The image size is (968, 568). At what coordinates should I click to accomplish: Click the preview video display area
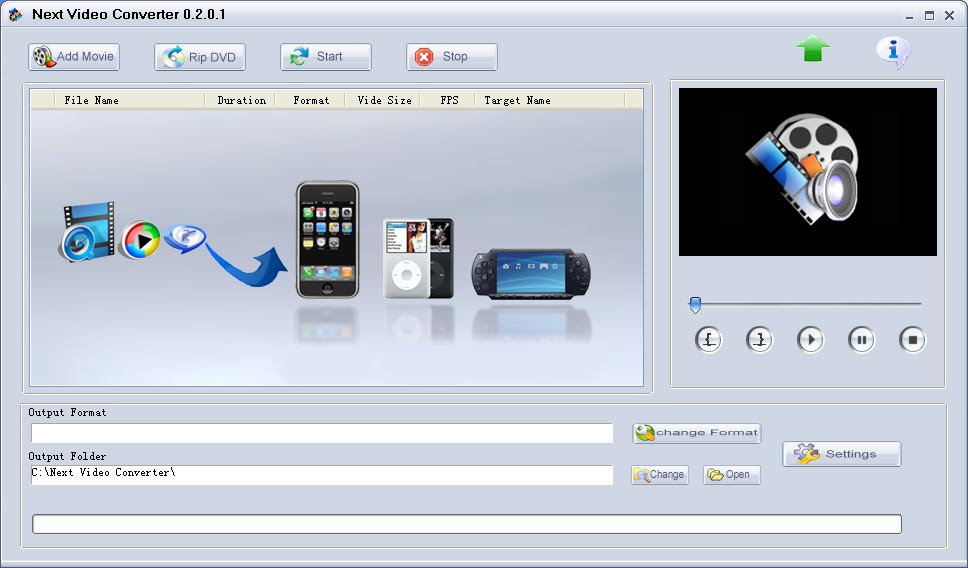click(x=807, y=172)
